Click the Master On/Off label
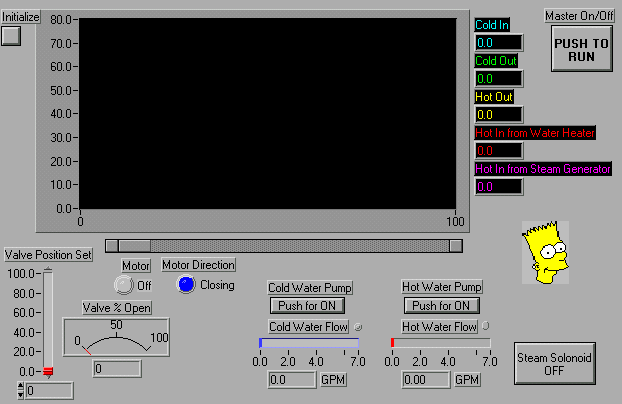 point(579,16)
